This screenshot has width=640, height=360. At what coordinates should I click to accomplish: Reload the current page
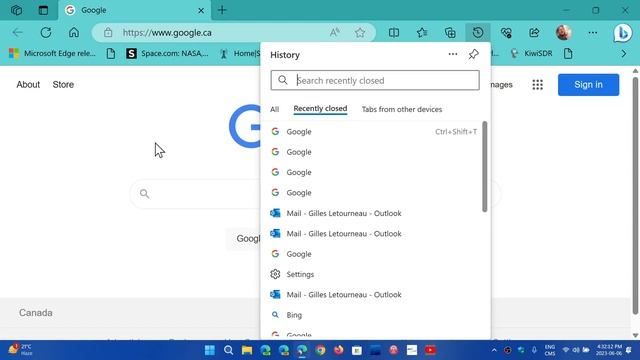46,33
